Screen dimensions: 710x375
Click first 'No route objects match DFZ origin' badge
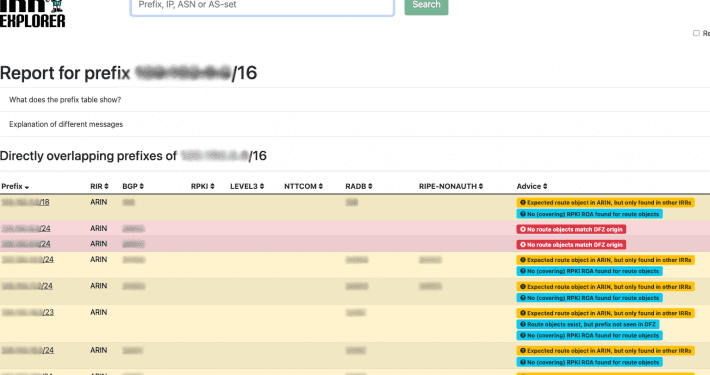pos(571,229)
